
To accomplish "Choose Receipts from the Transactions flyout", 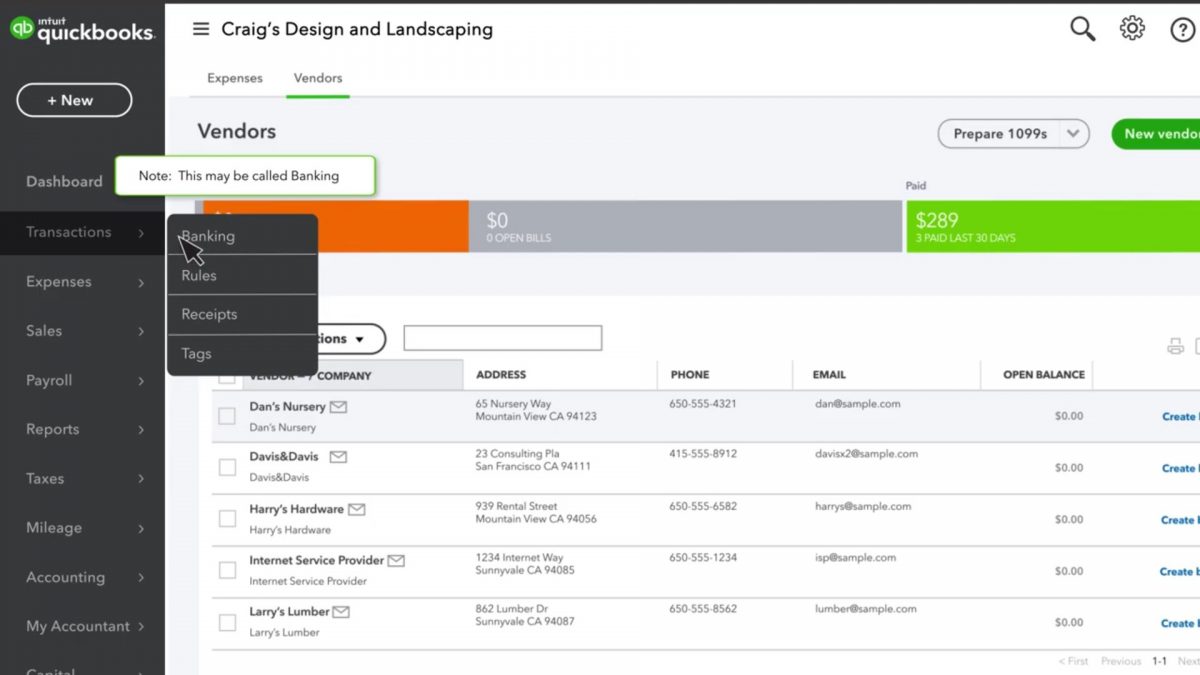I will [x=242, y=314].
